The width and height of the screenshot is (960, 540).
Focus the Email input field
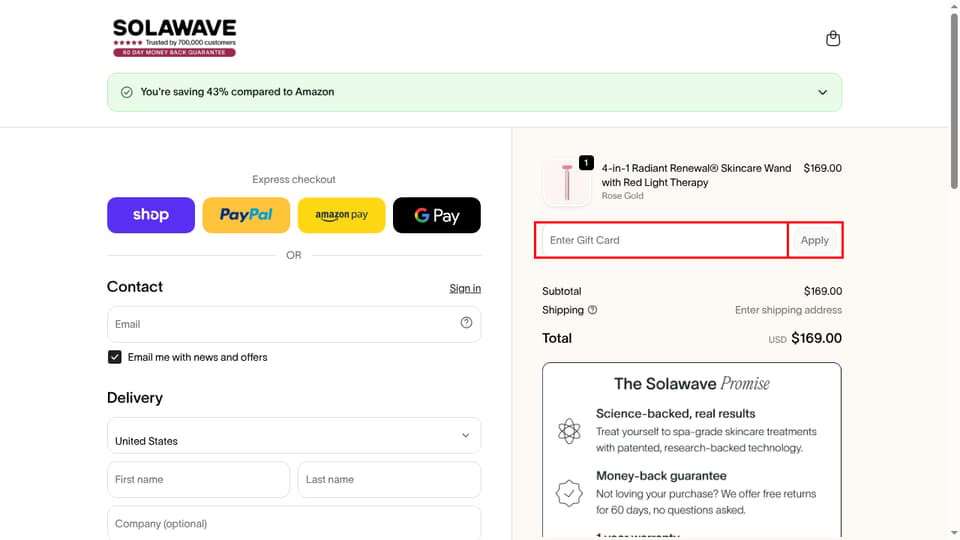pos(294,324)
